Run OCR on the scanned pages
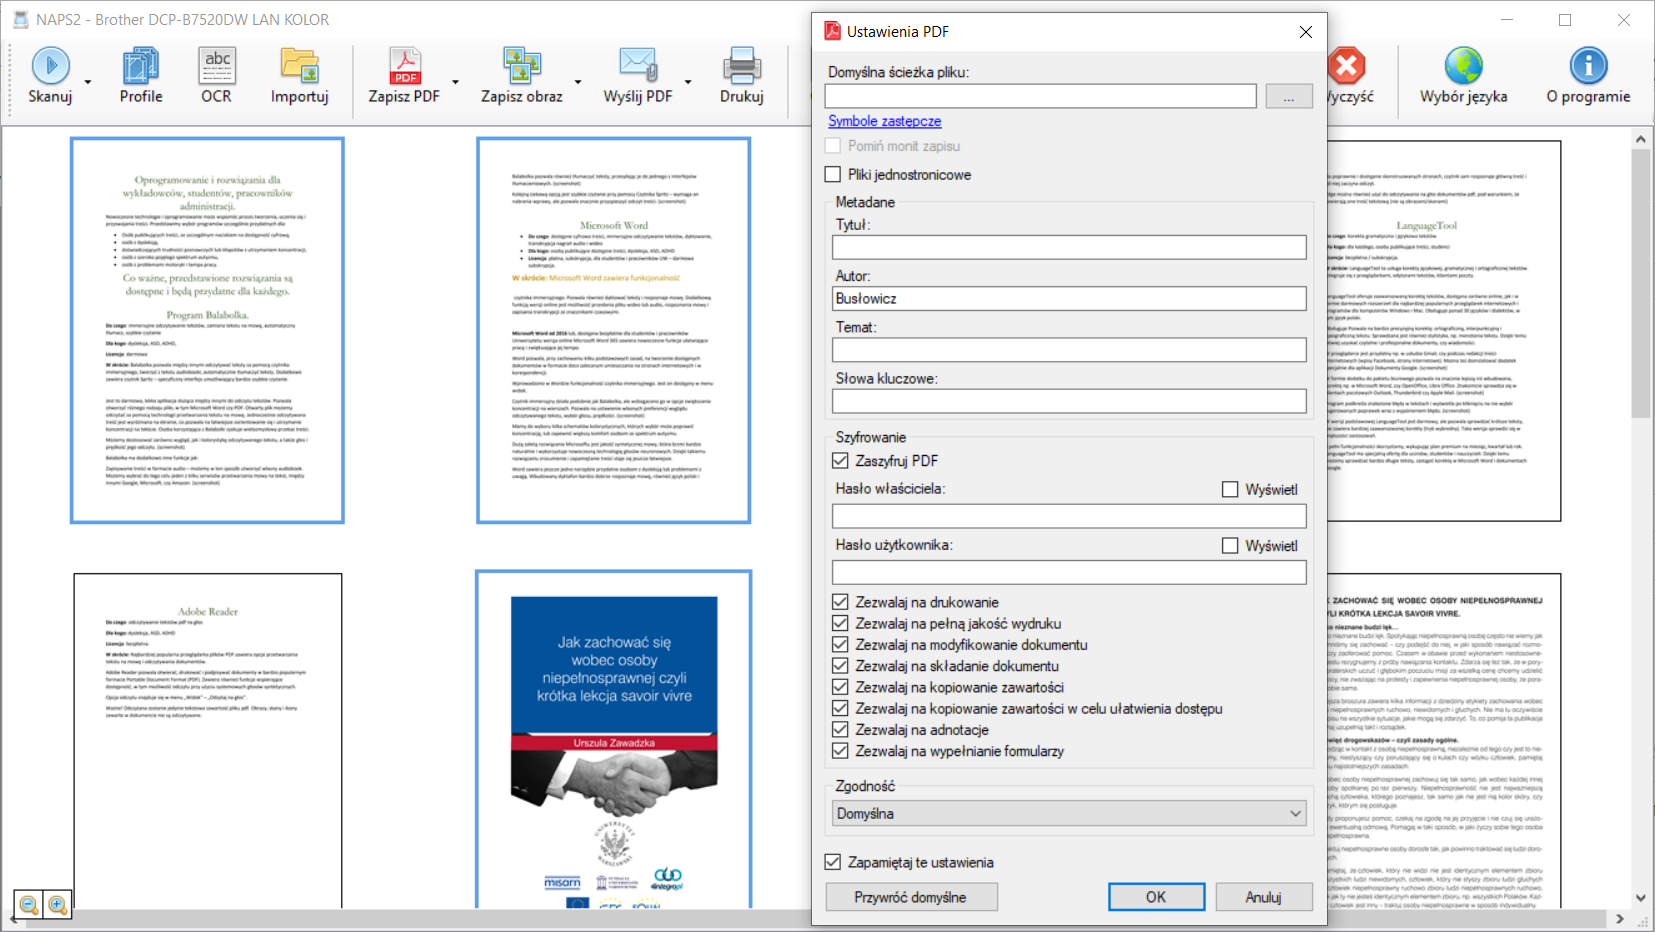The image size is (1655, 932). pos(215,75)
